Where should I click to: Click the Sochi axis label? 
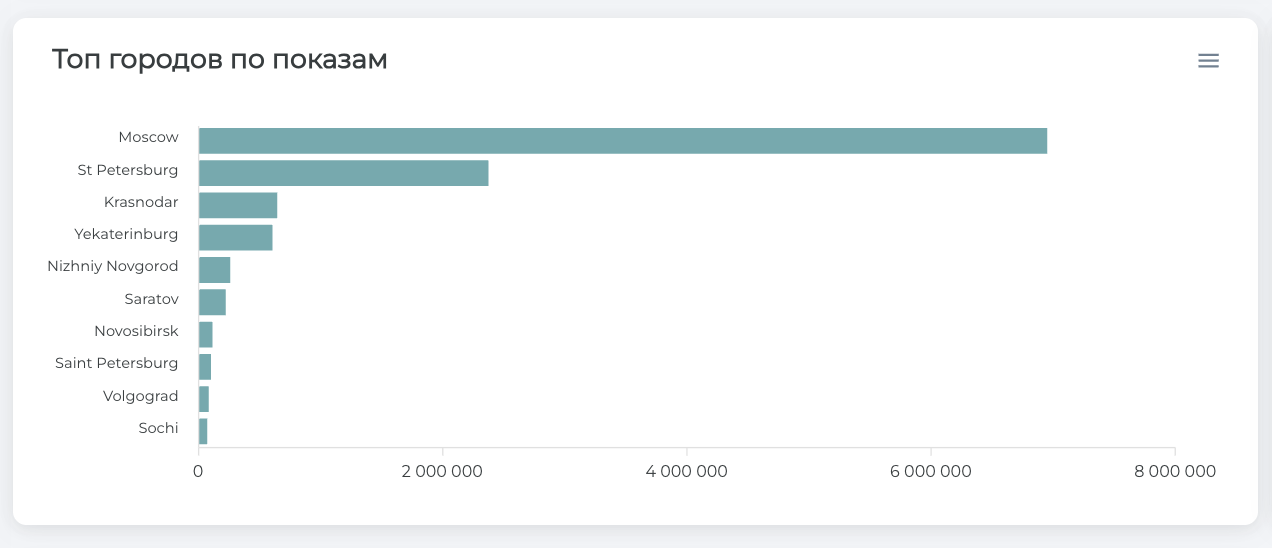pyautogui.click(x=158, y=428)
